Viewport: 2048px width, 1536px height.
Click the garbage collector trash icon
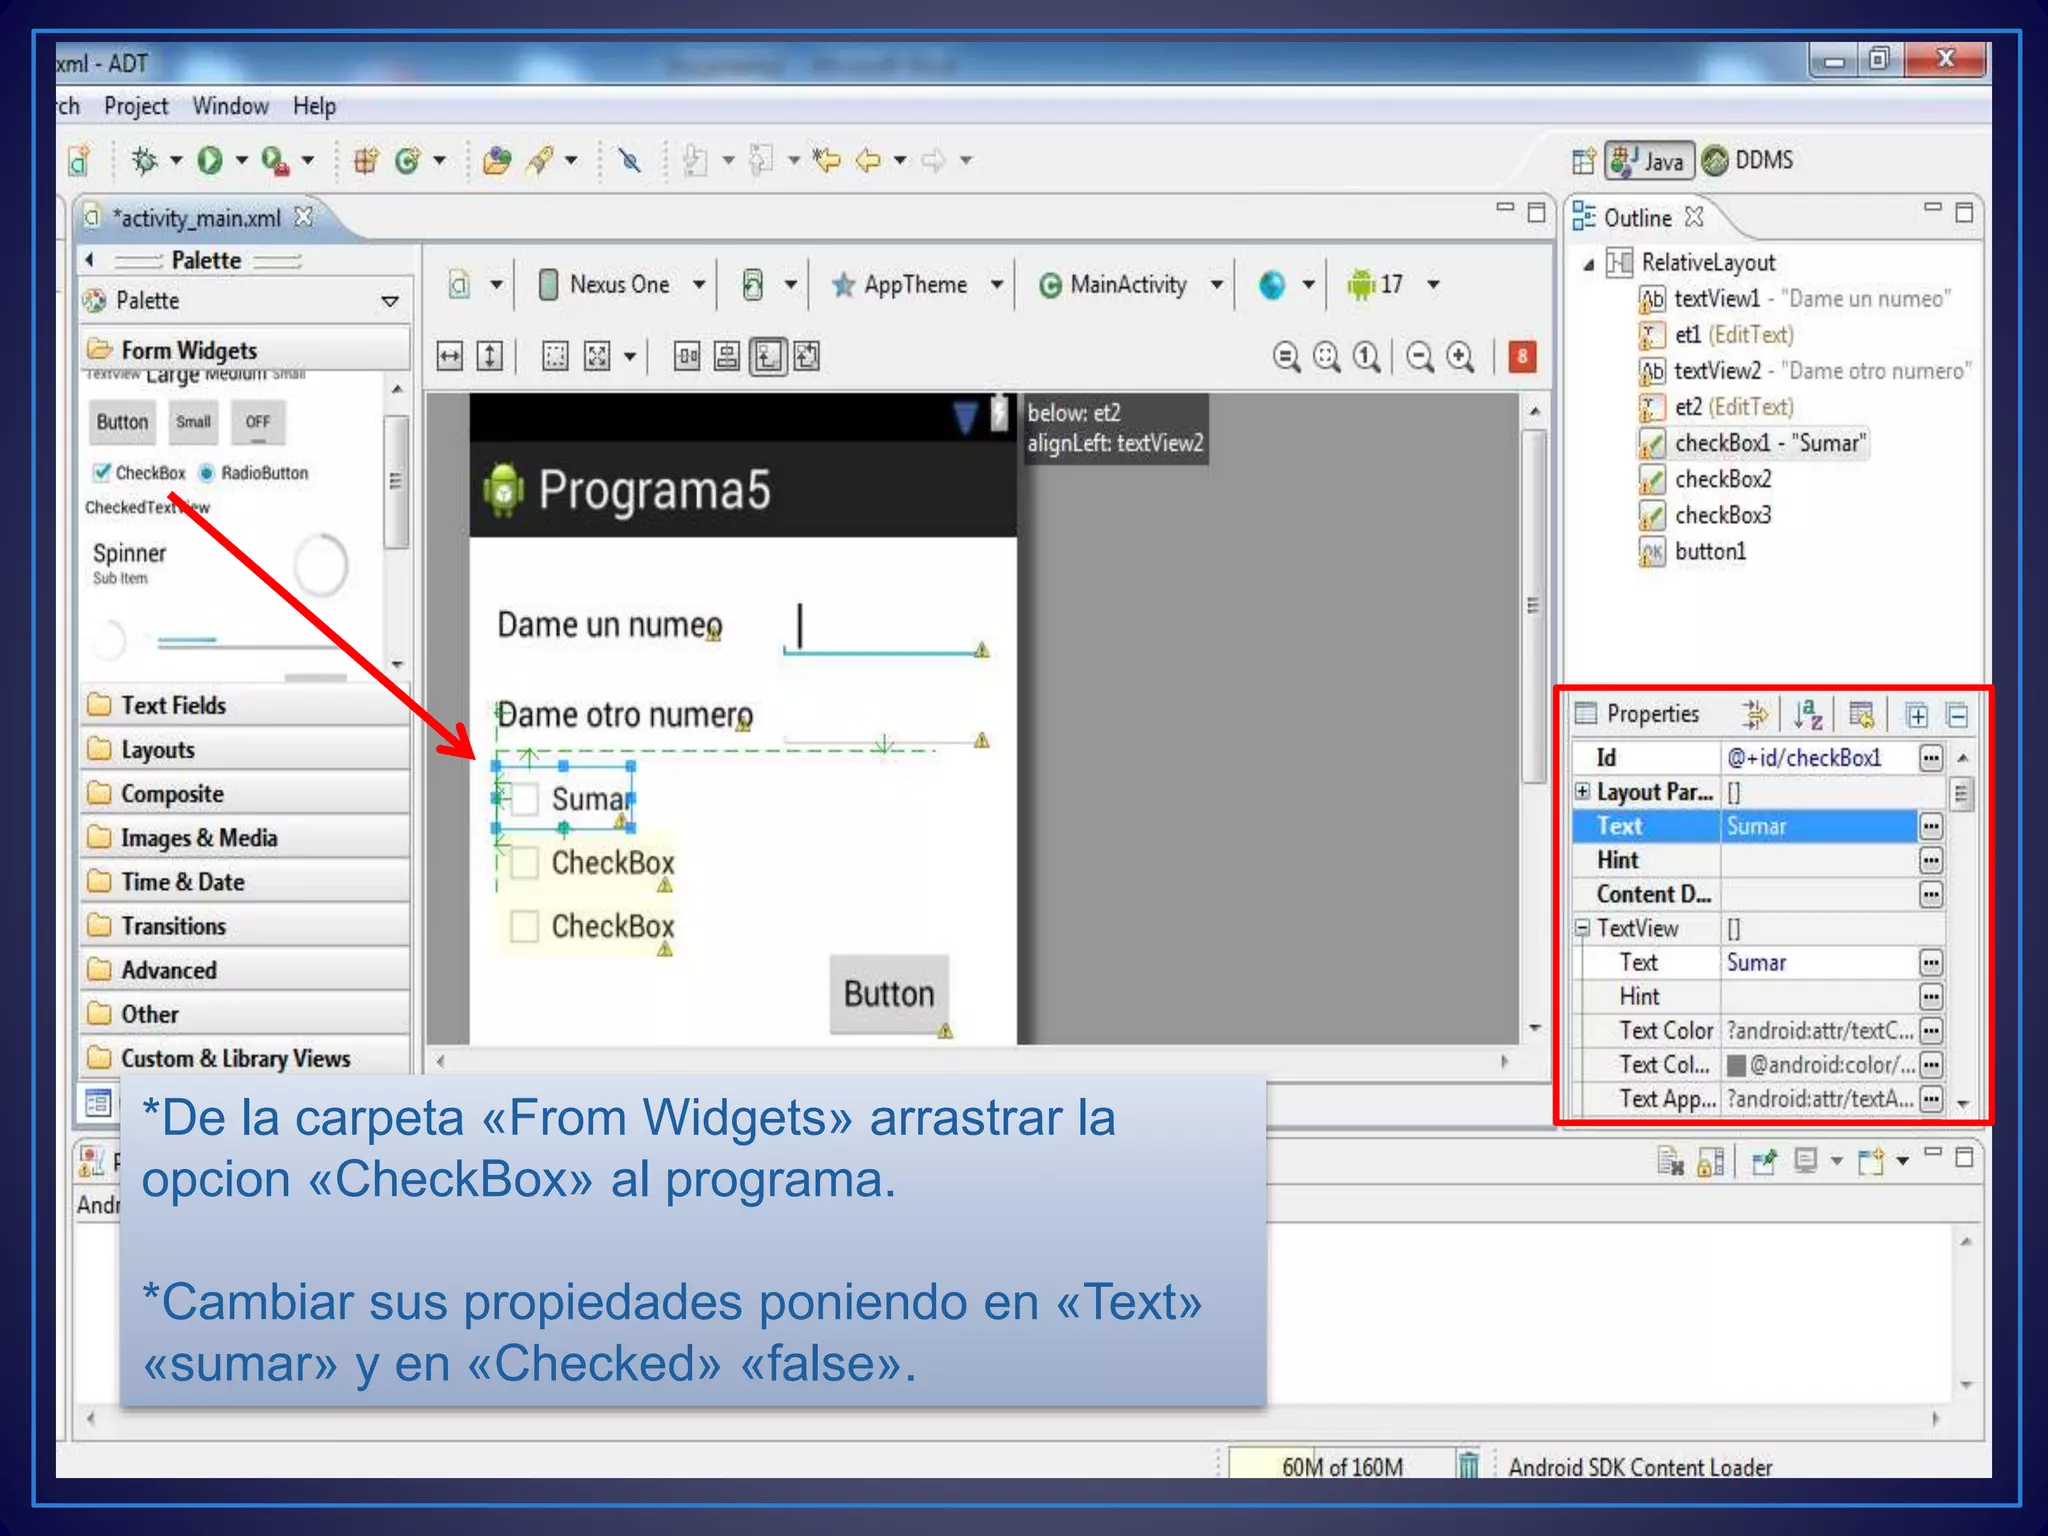pos(1467,1465)
